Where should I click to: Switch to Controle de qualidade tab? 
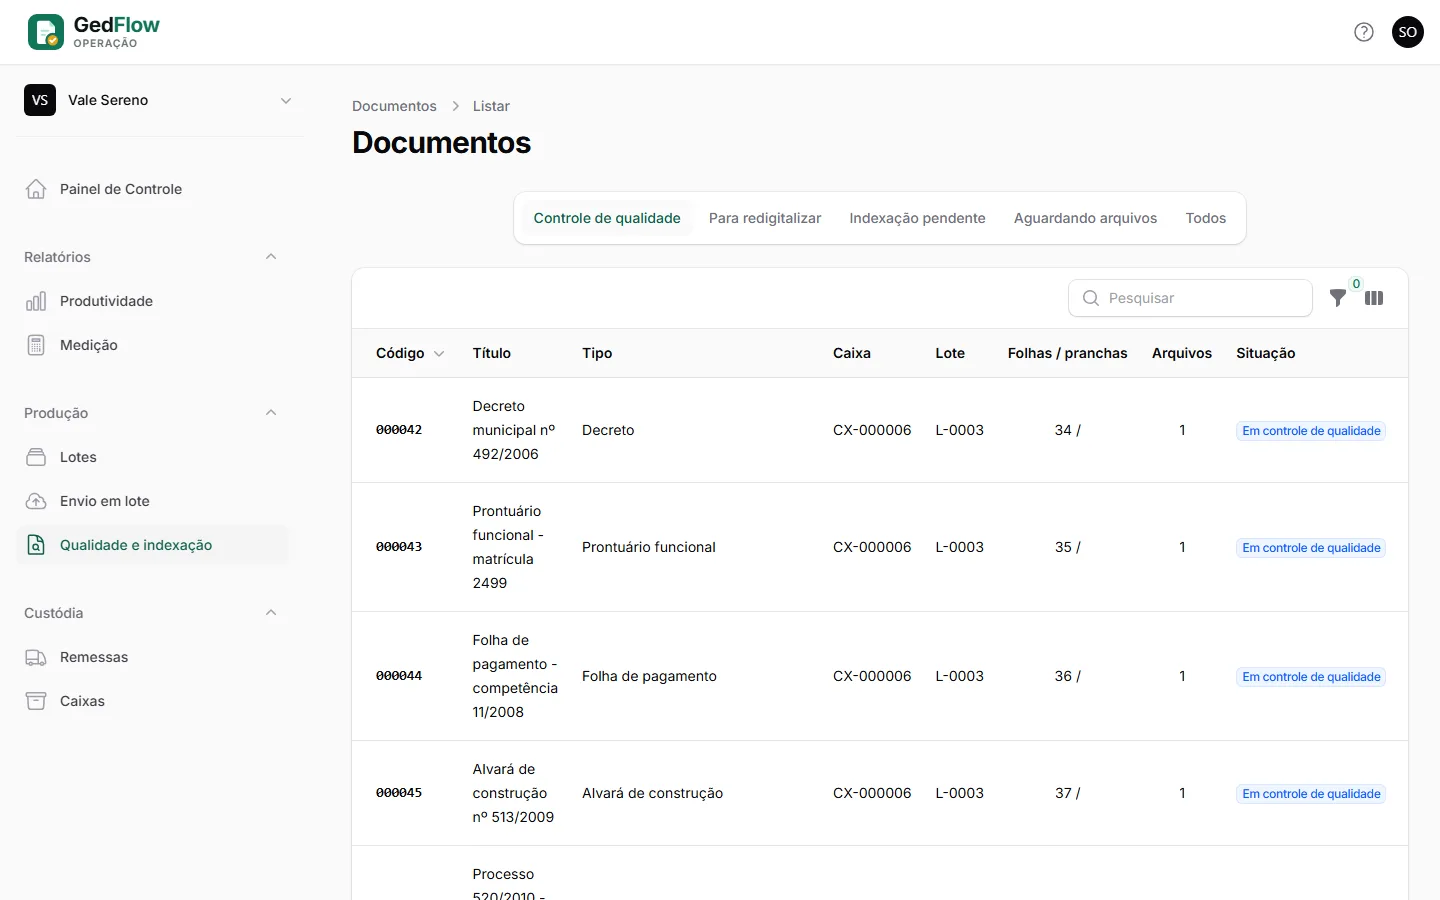pos(607,218)
